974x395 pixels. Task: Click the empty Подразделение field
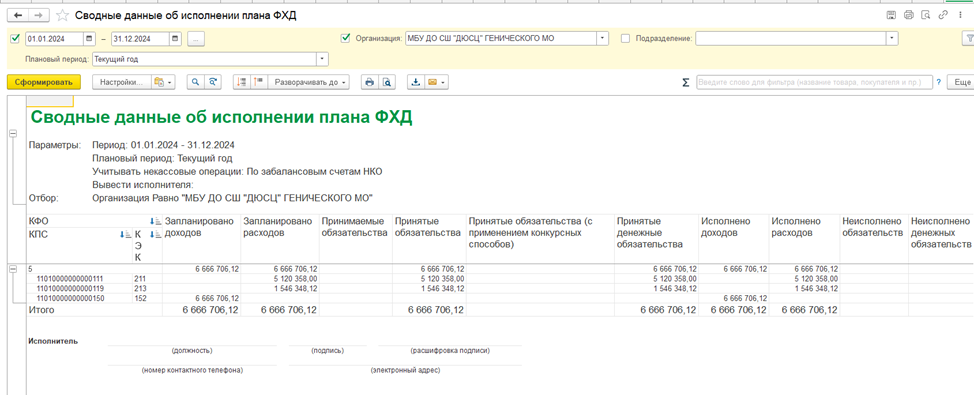point(791,39)
